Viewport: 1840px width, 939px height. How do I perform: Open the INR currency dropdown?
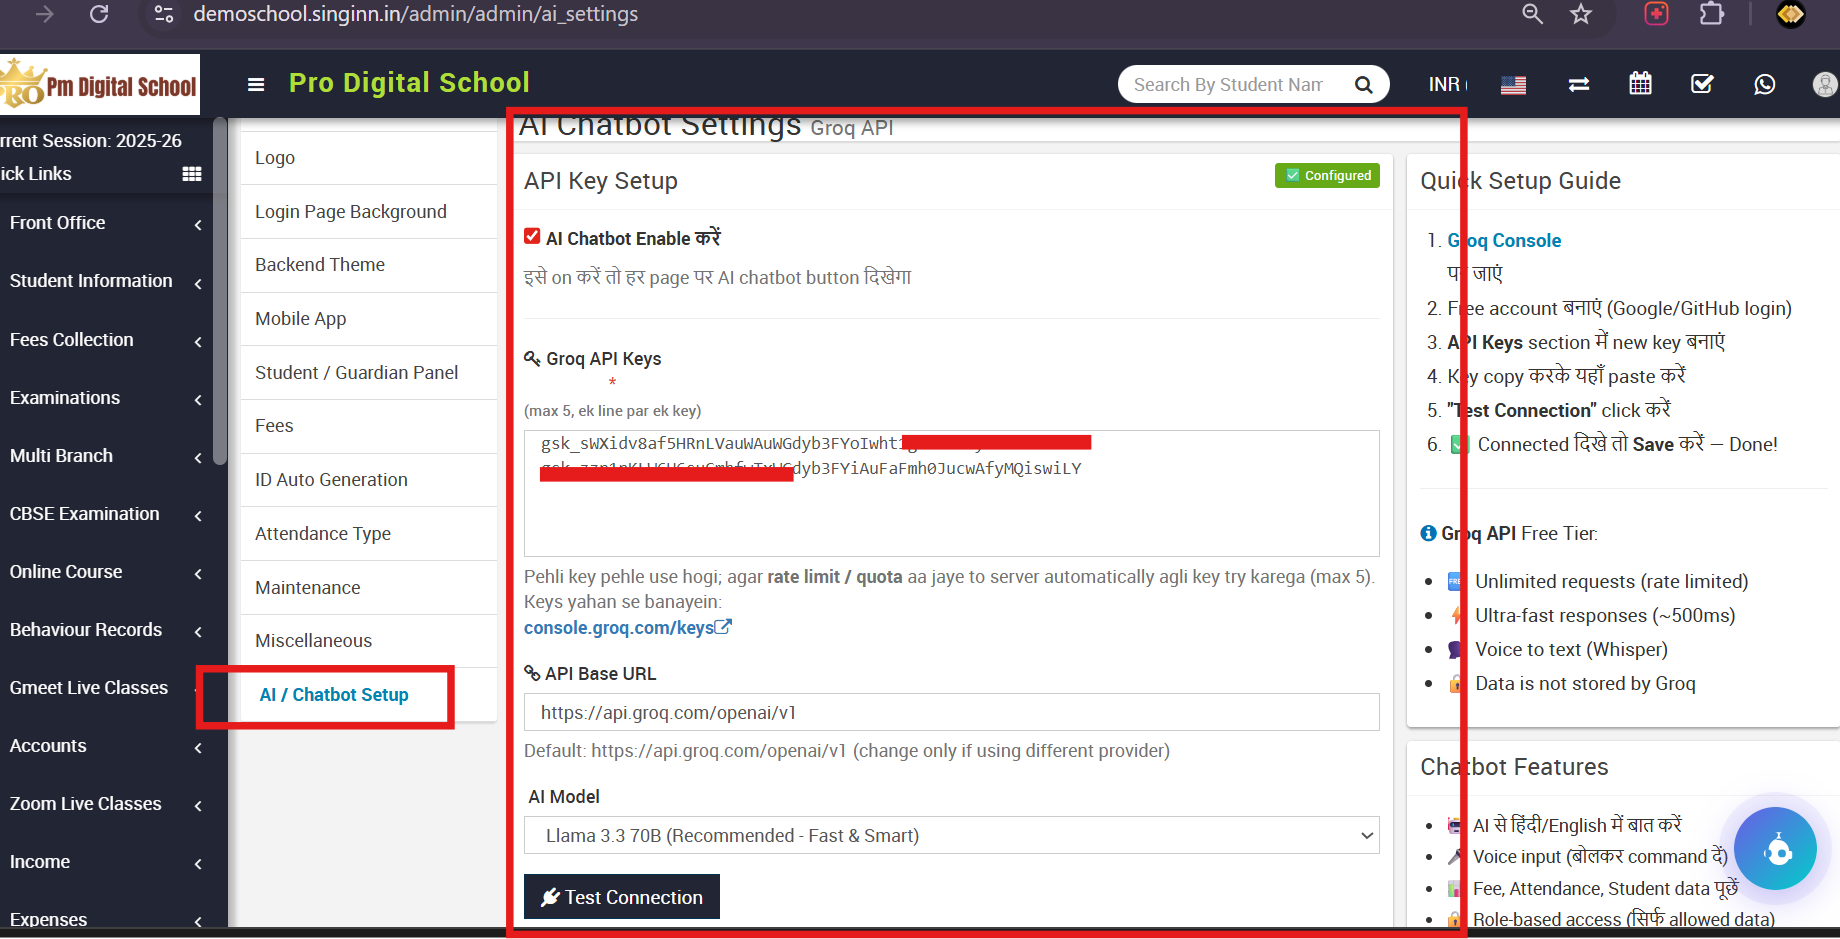[x=1446, y=85]
